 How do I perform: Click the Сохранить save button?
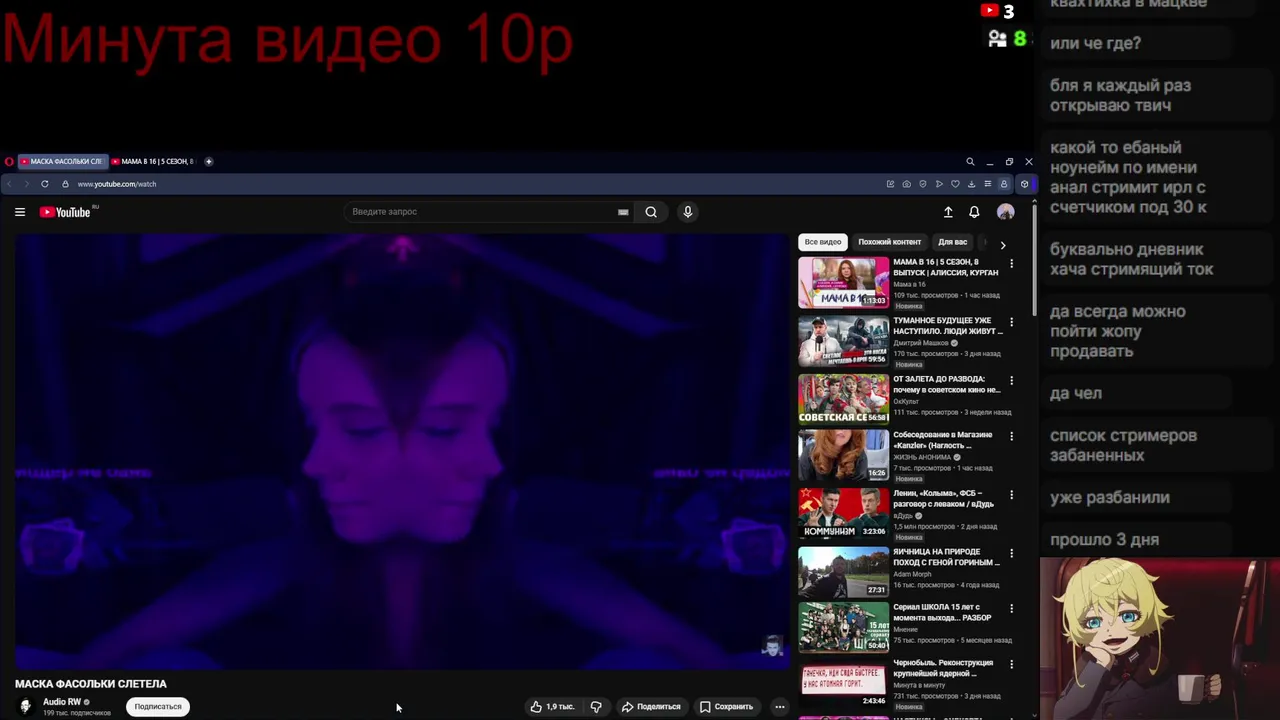(x=726, y=707)
